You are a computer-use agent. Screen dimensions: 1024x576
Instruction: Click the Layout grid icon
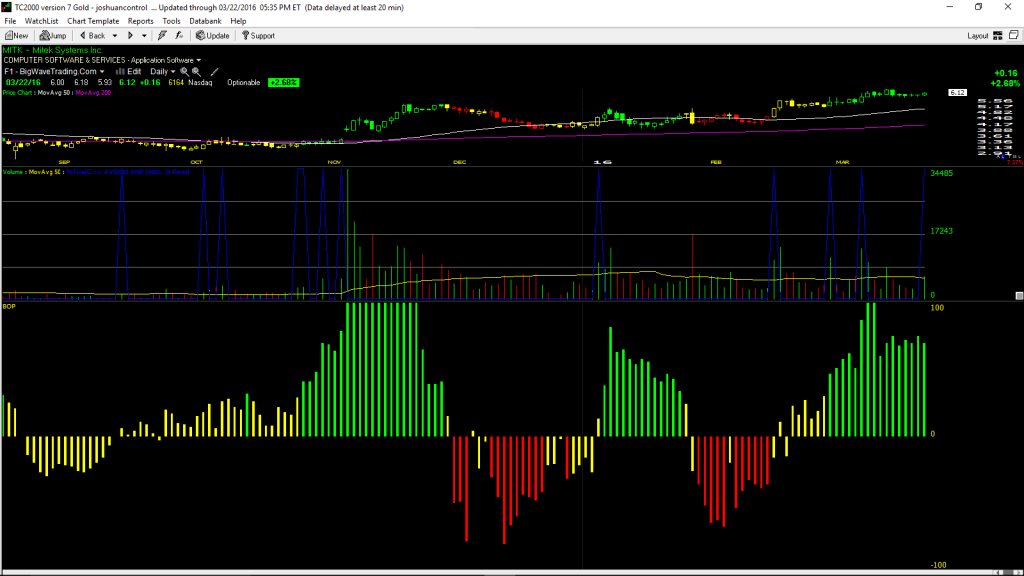[x=998, y=36]
